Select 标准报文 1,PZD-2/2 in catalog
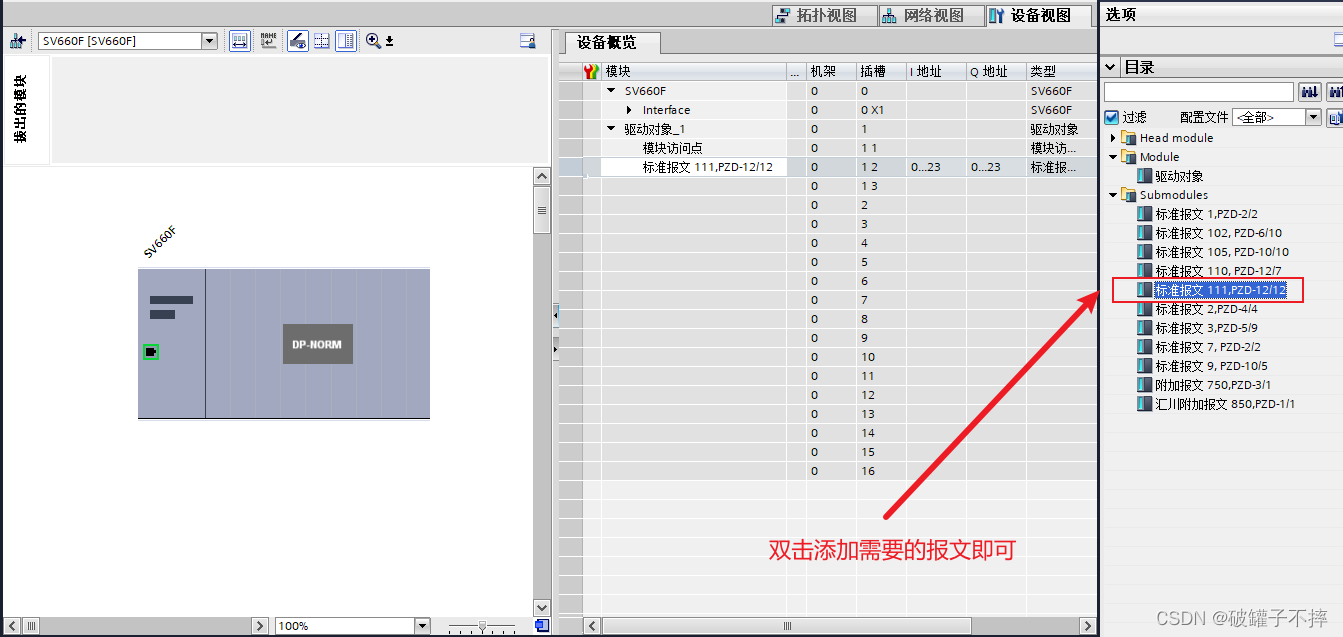 [1207, 214]
